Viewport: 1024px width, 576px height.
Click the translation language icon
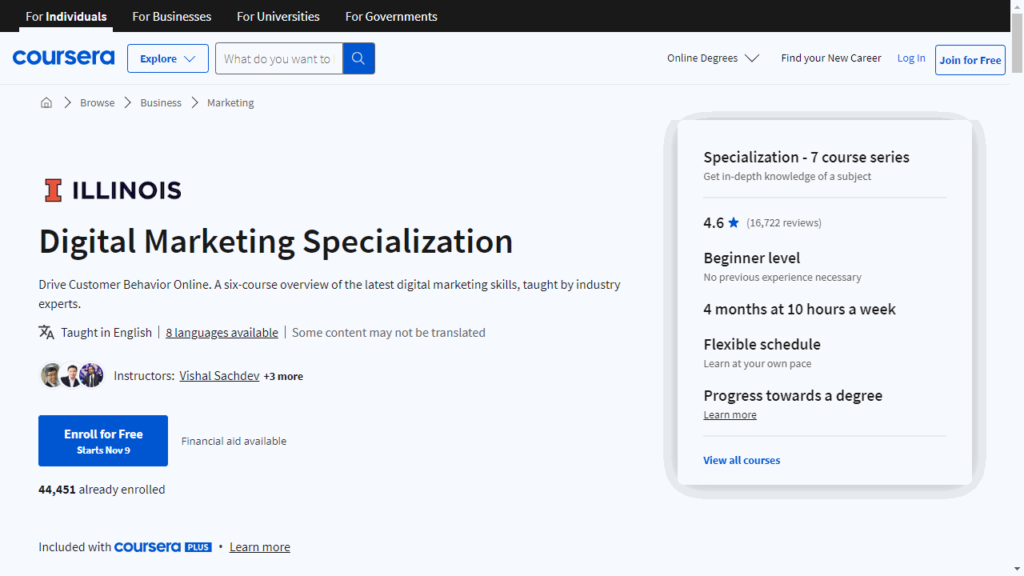[x=46, y=332]
